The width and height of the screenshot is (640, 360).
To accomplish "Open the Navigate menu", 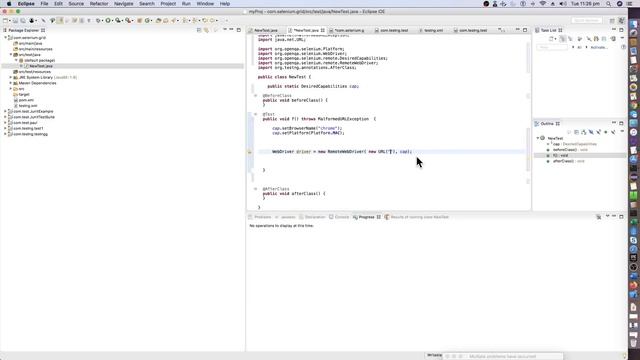I will [x=124, y=4].
